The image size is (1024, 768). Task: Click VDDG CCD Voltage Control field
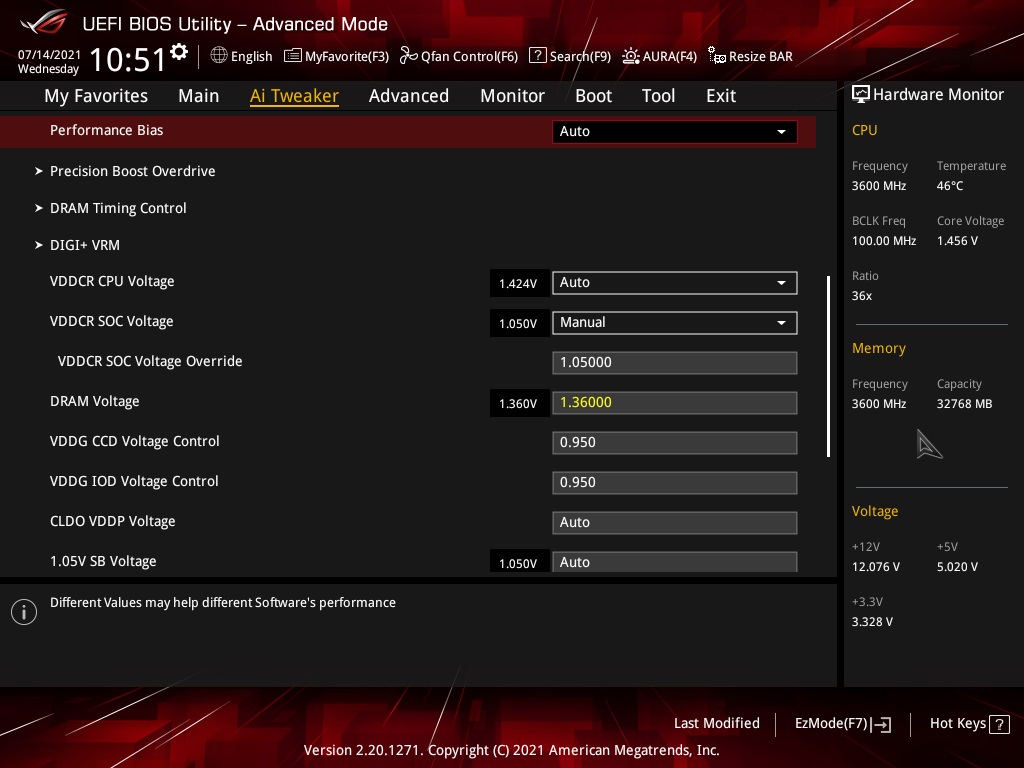pyautogui.click(x=675, y=443)
